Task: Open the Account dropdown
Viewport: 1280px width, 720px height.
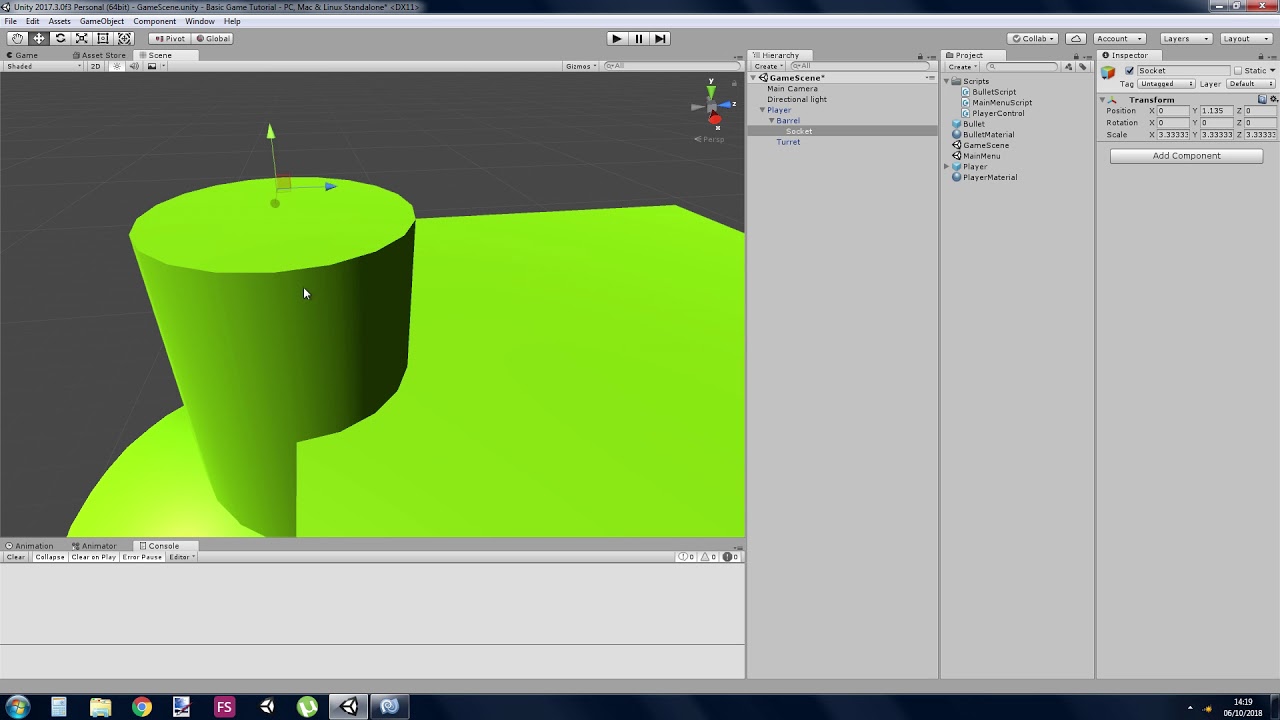Action: click(x=1119, y=38)
